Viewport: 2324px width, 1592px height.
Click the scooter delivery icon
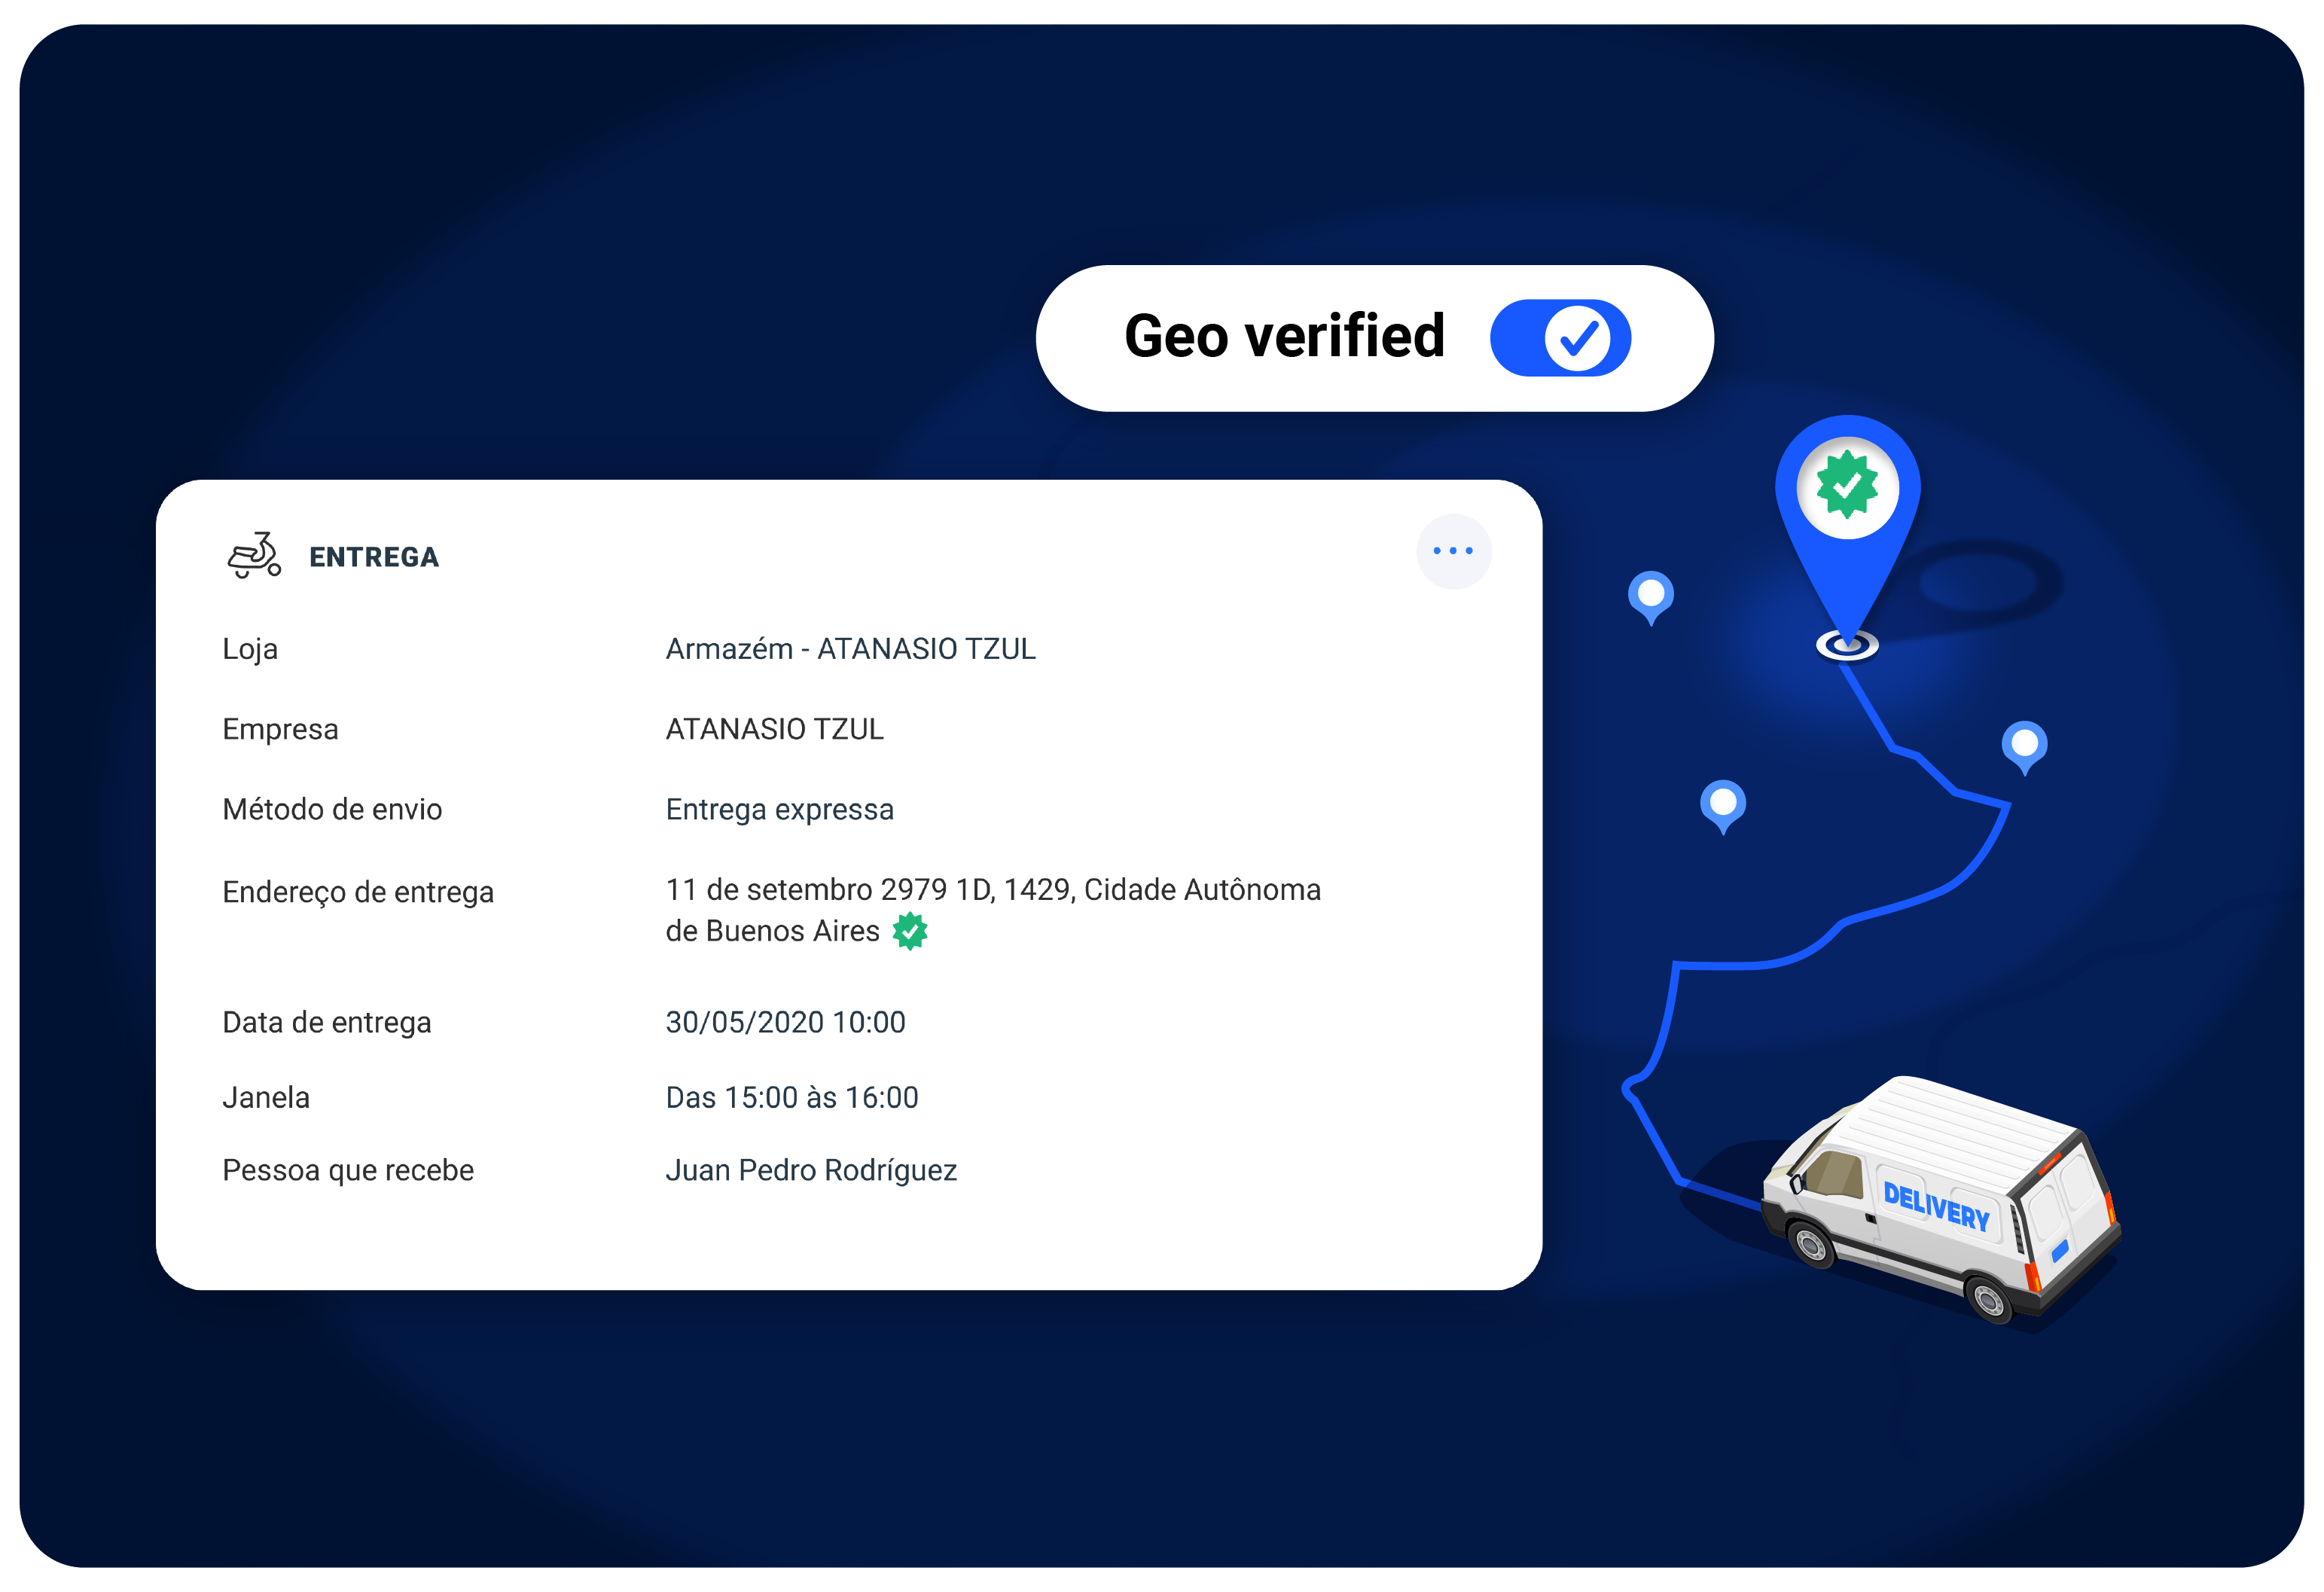(254, 555)
